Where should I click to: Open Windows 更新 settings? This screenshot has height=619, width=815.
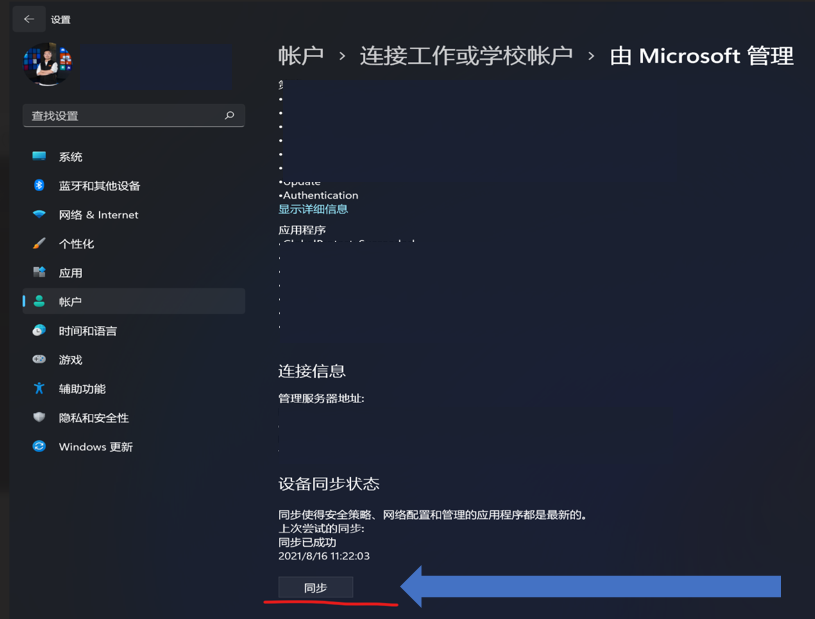[x=95, y=446]
